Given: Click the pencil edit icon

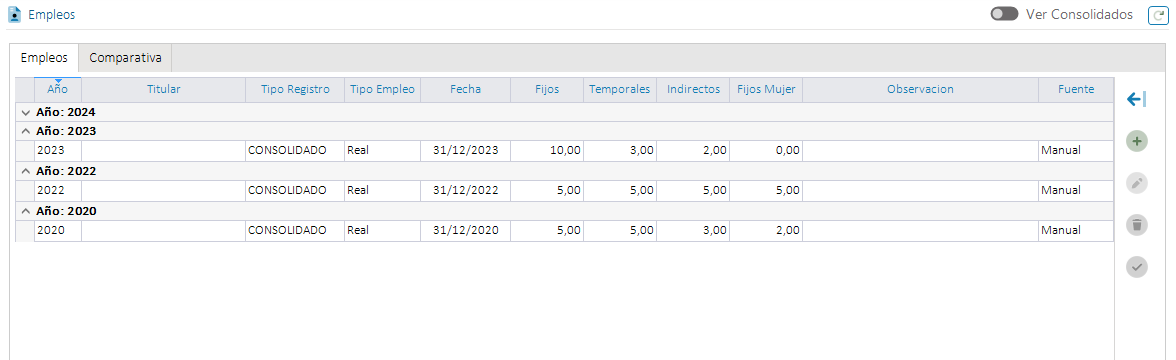Looking at the screenshot, I should pyautogui.click(x=1137, y=183).
